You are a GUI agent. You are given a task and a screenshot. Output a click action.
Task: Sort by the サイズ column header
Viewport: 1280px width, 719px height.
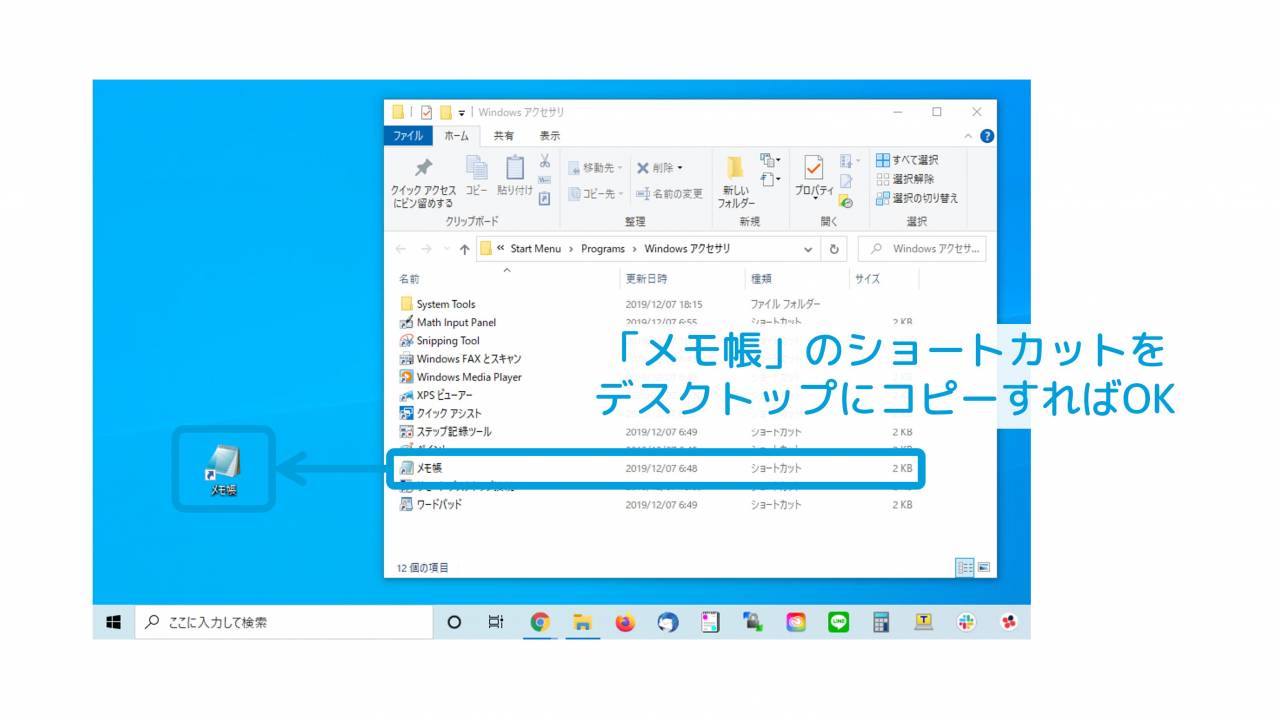[x=867, y=279]
